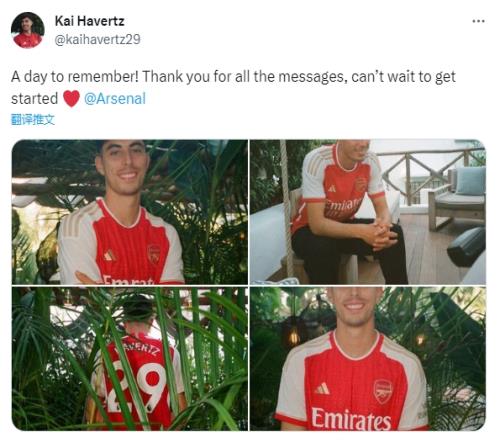Open the top-left photo of the smiling player

(130, 212)
